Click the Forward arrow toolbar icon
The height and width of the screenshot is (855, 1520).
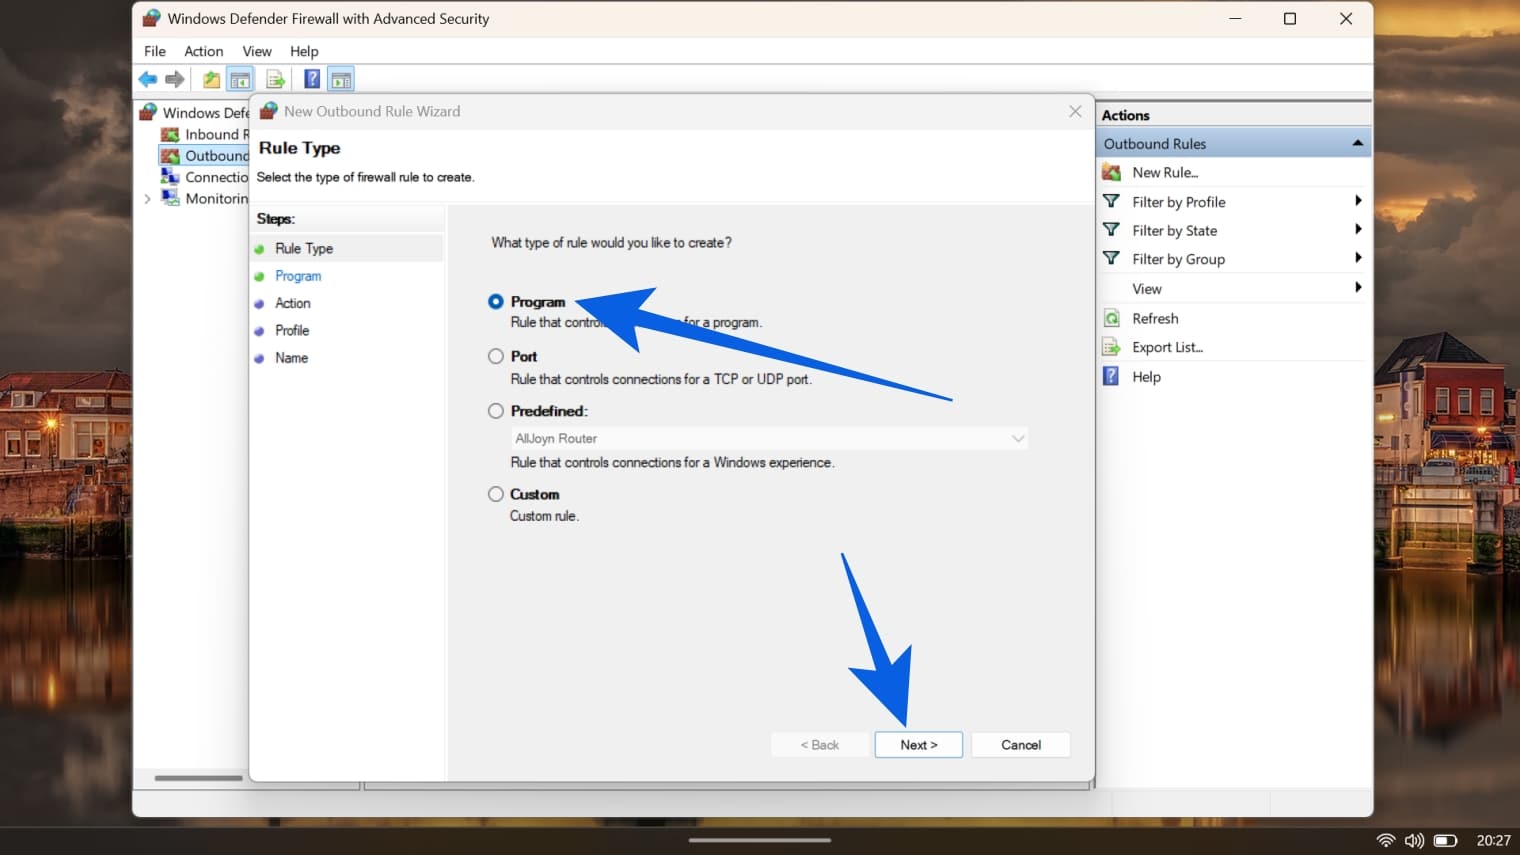pos(175,79)
